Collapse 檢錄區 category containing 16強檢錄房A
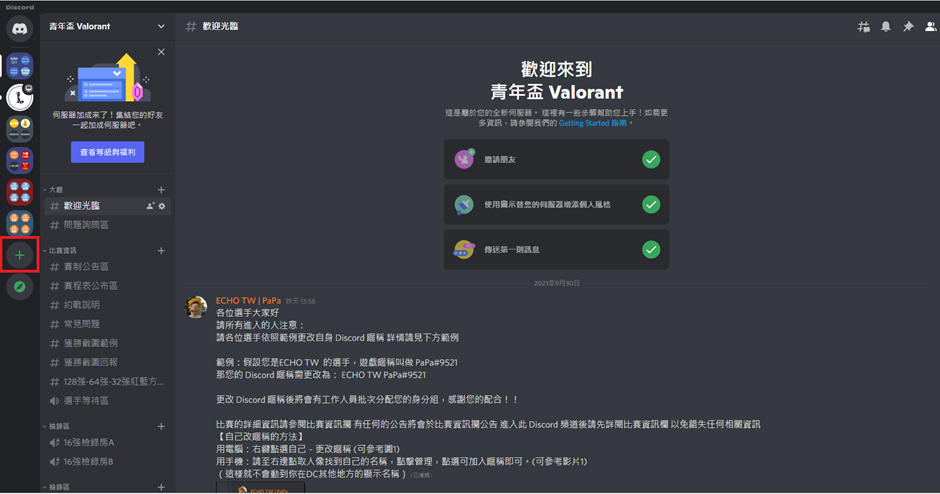 [56, 426]
